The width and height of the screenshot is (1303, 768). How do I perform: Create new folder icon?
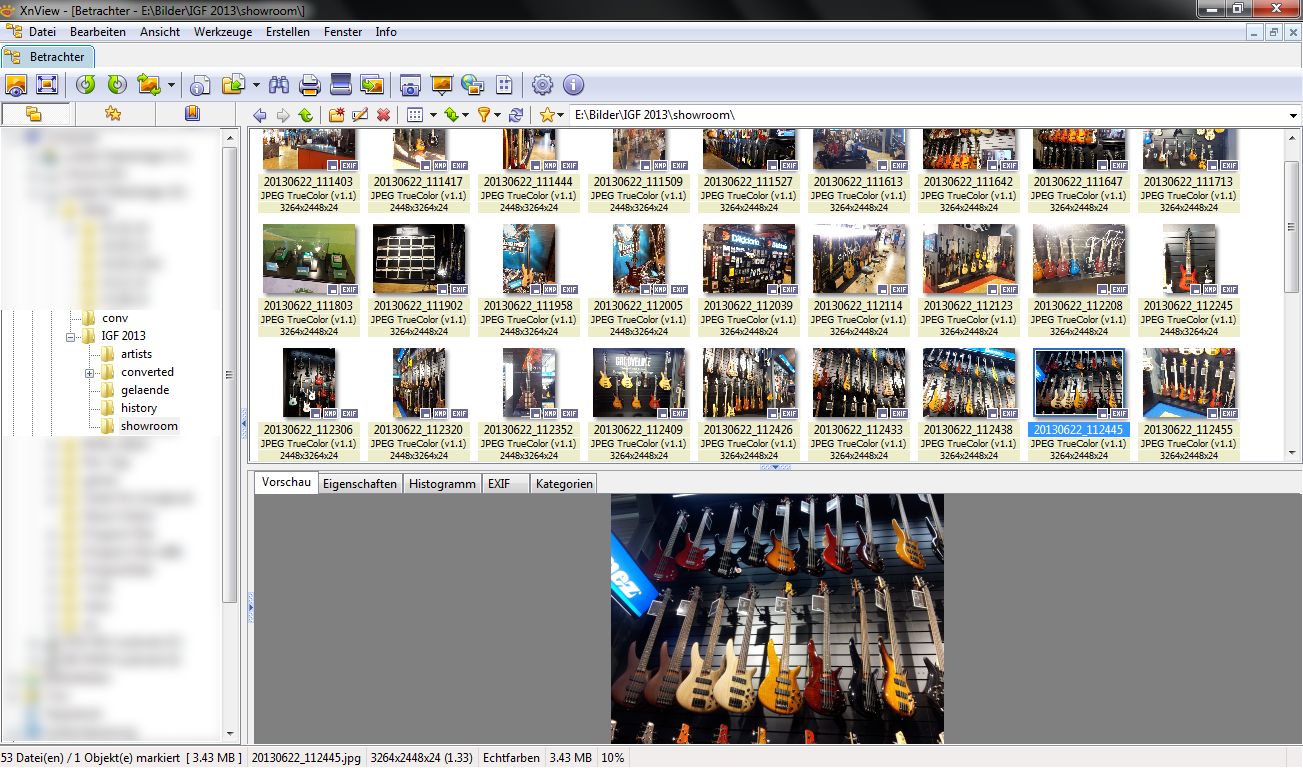pos(337,115)
